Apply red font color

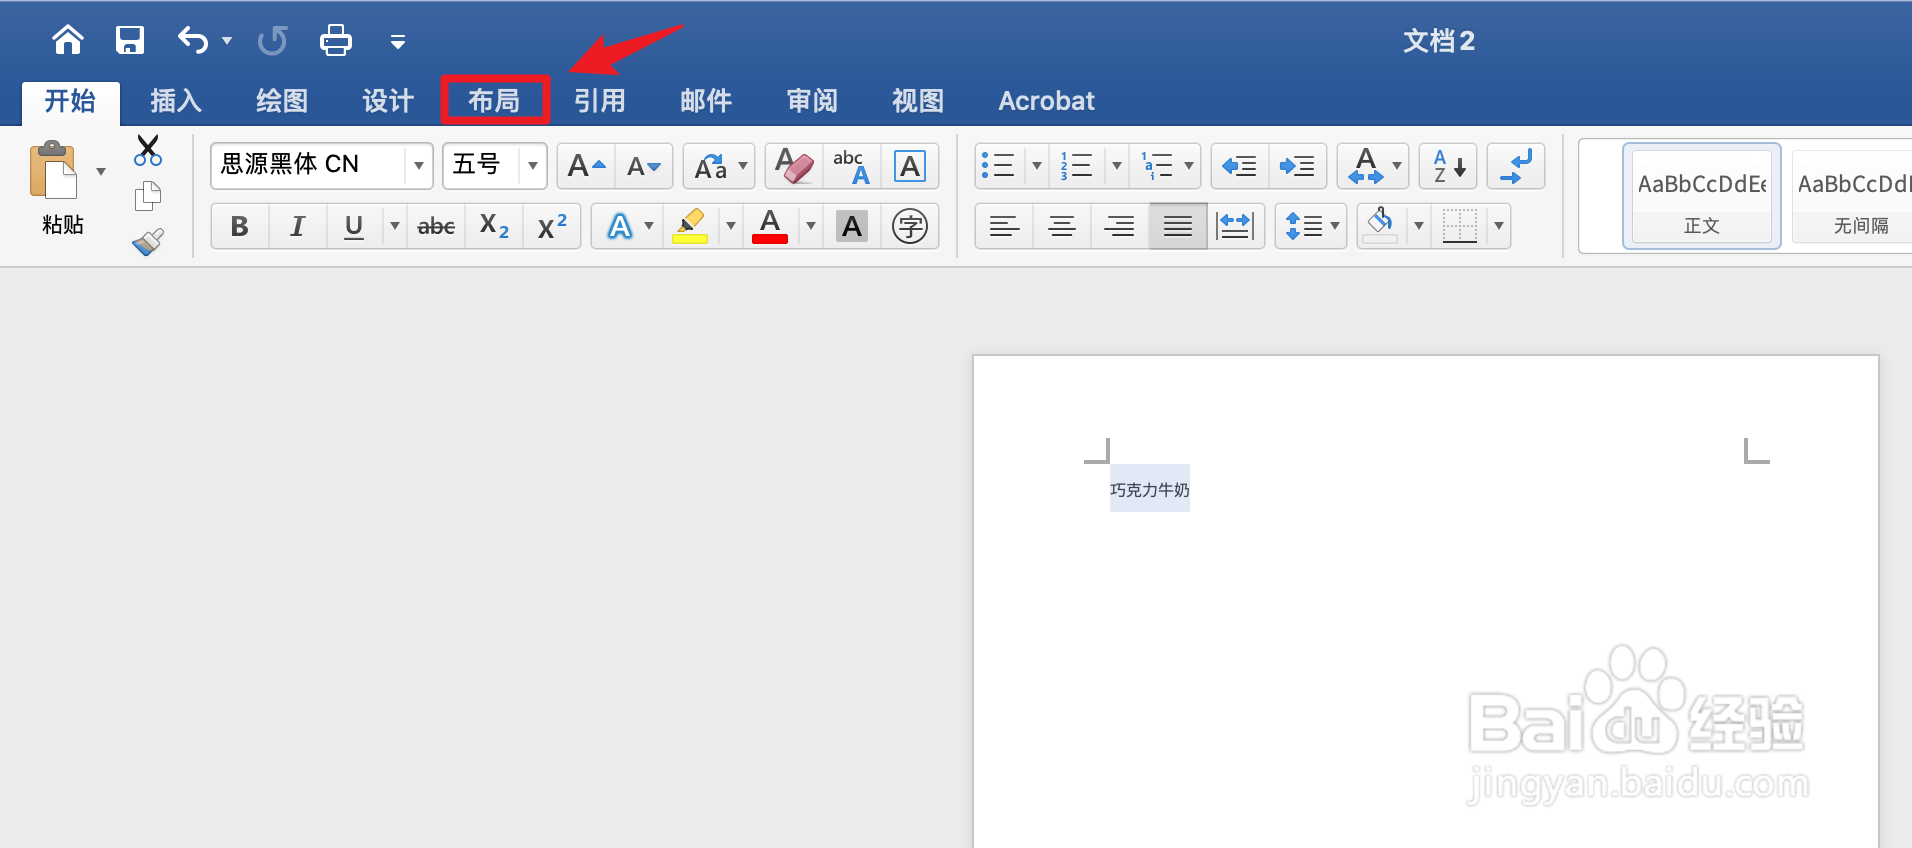click(x=770, y=226)
